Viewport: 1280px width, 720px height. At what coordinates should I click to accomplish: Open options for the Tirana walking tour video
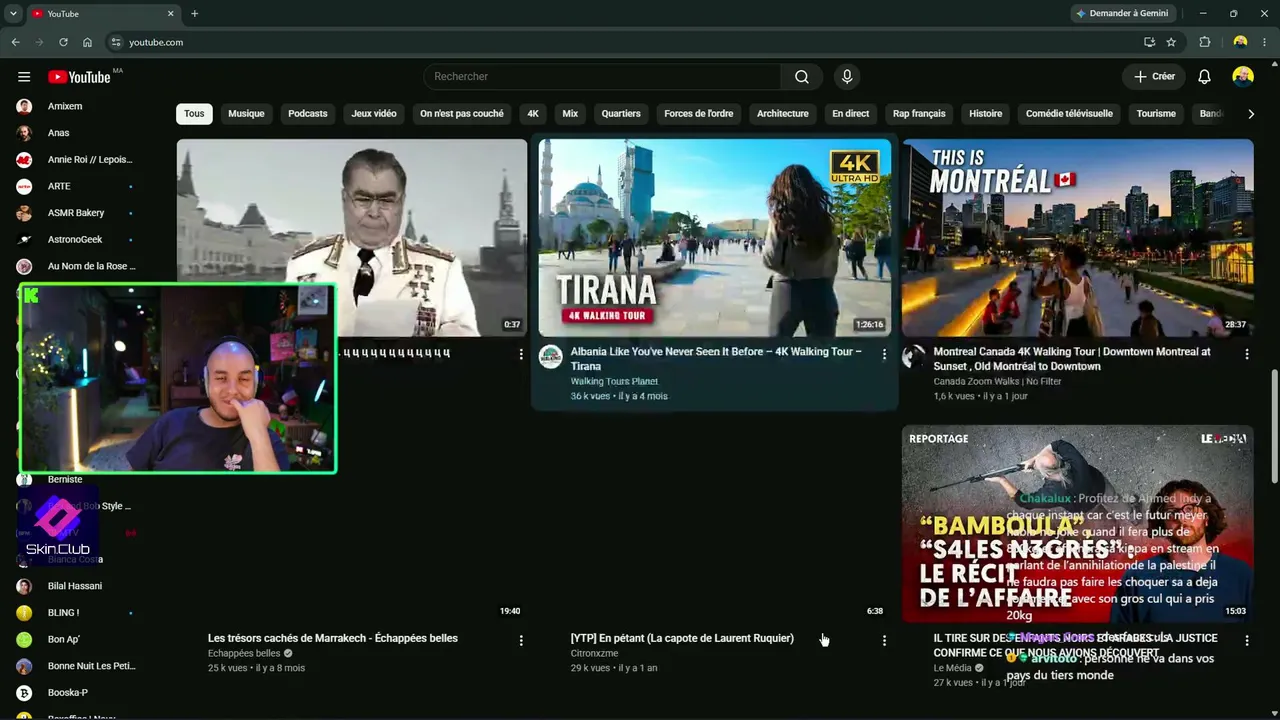pos(884,354)
